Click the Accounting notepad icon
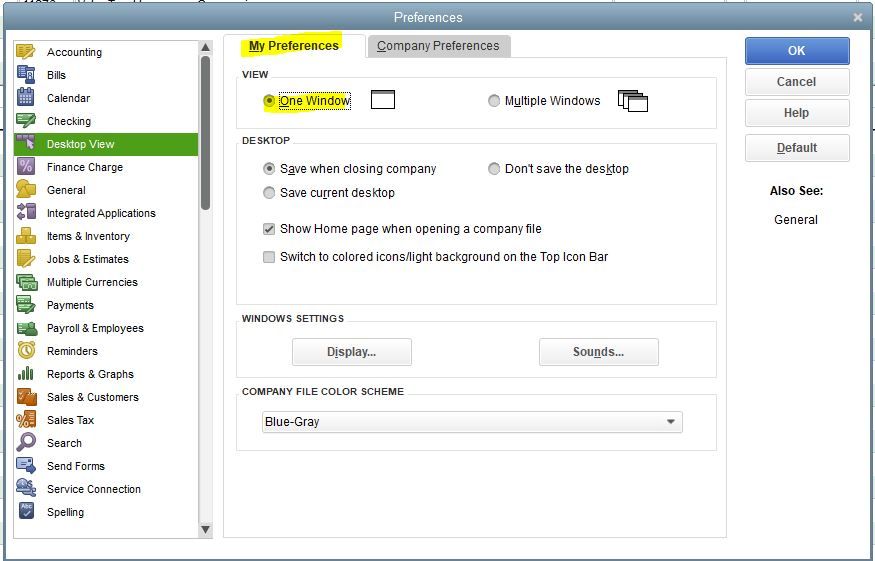This screenshot has height=561, width=875. 26,52
